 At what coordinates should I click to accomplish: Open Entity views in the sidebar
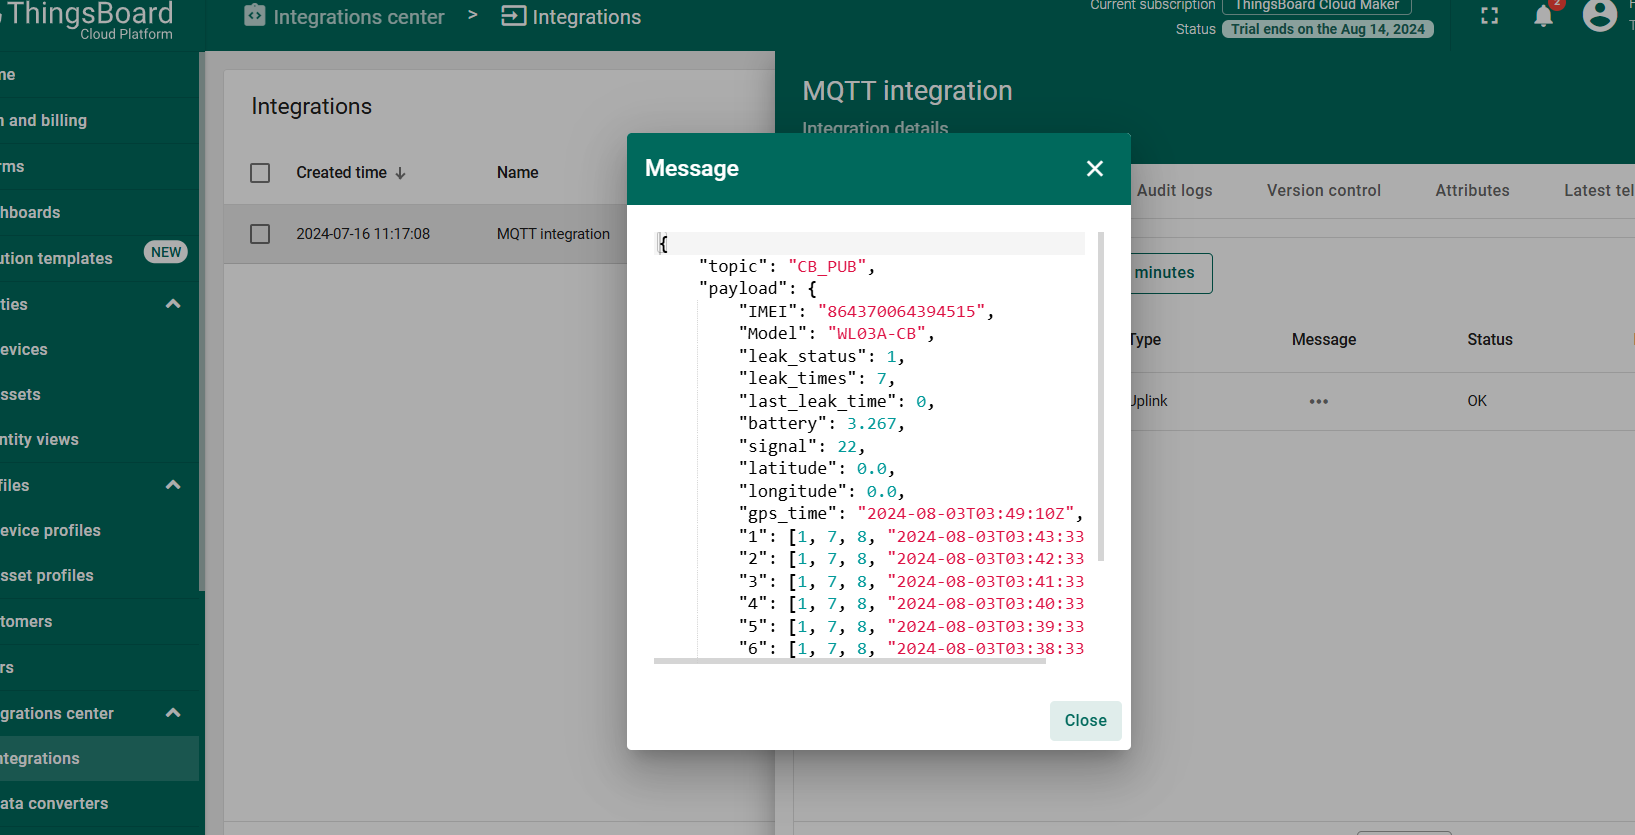[99, 440]
